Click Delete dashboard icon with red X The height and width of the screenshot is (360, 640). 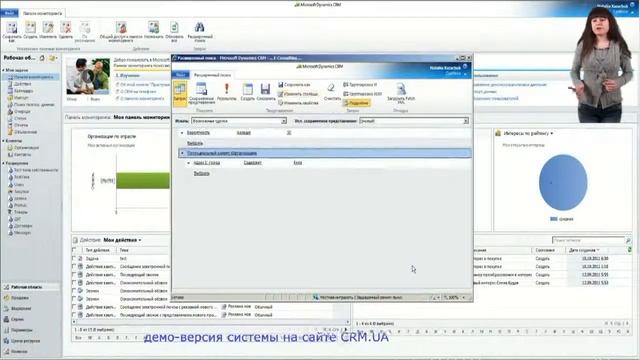pyautogui.click(x=66, y=28)
